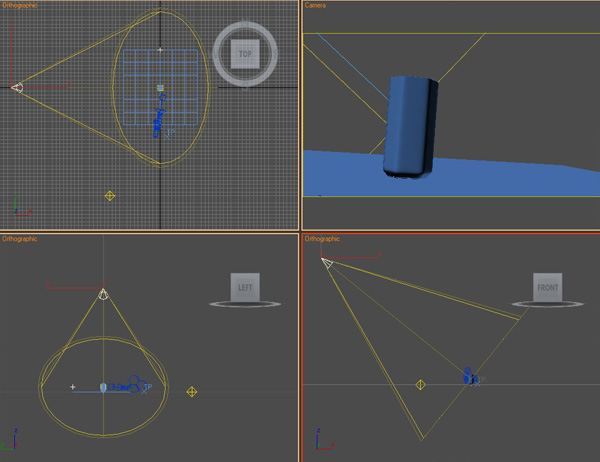Viewport: 600px width, 462px height.
Task: Select the spotlight cone icon in top view
Action: (17, 88)
